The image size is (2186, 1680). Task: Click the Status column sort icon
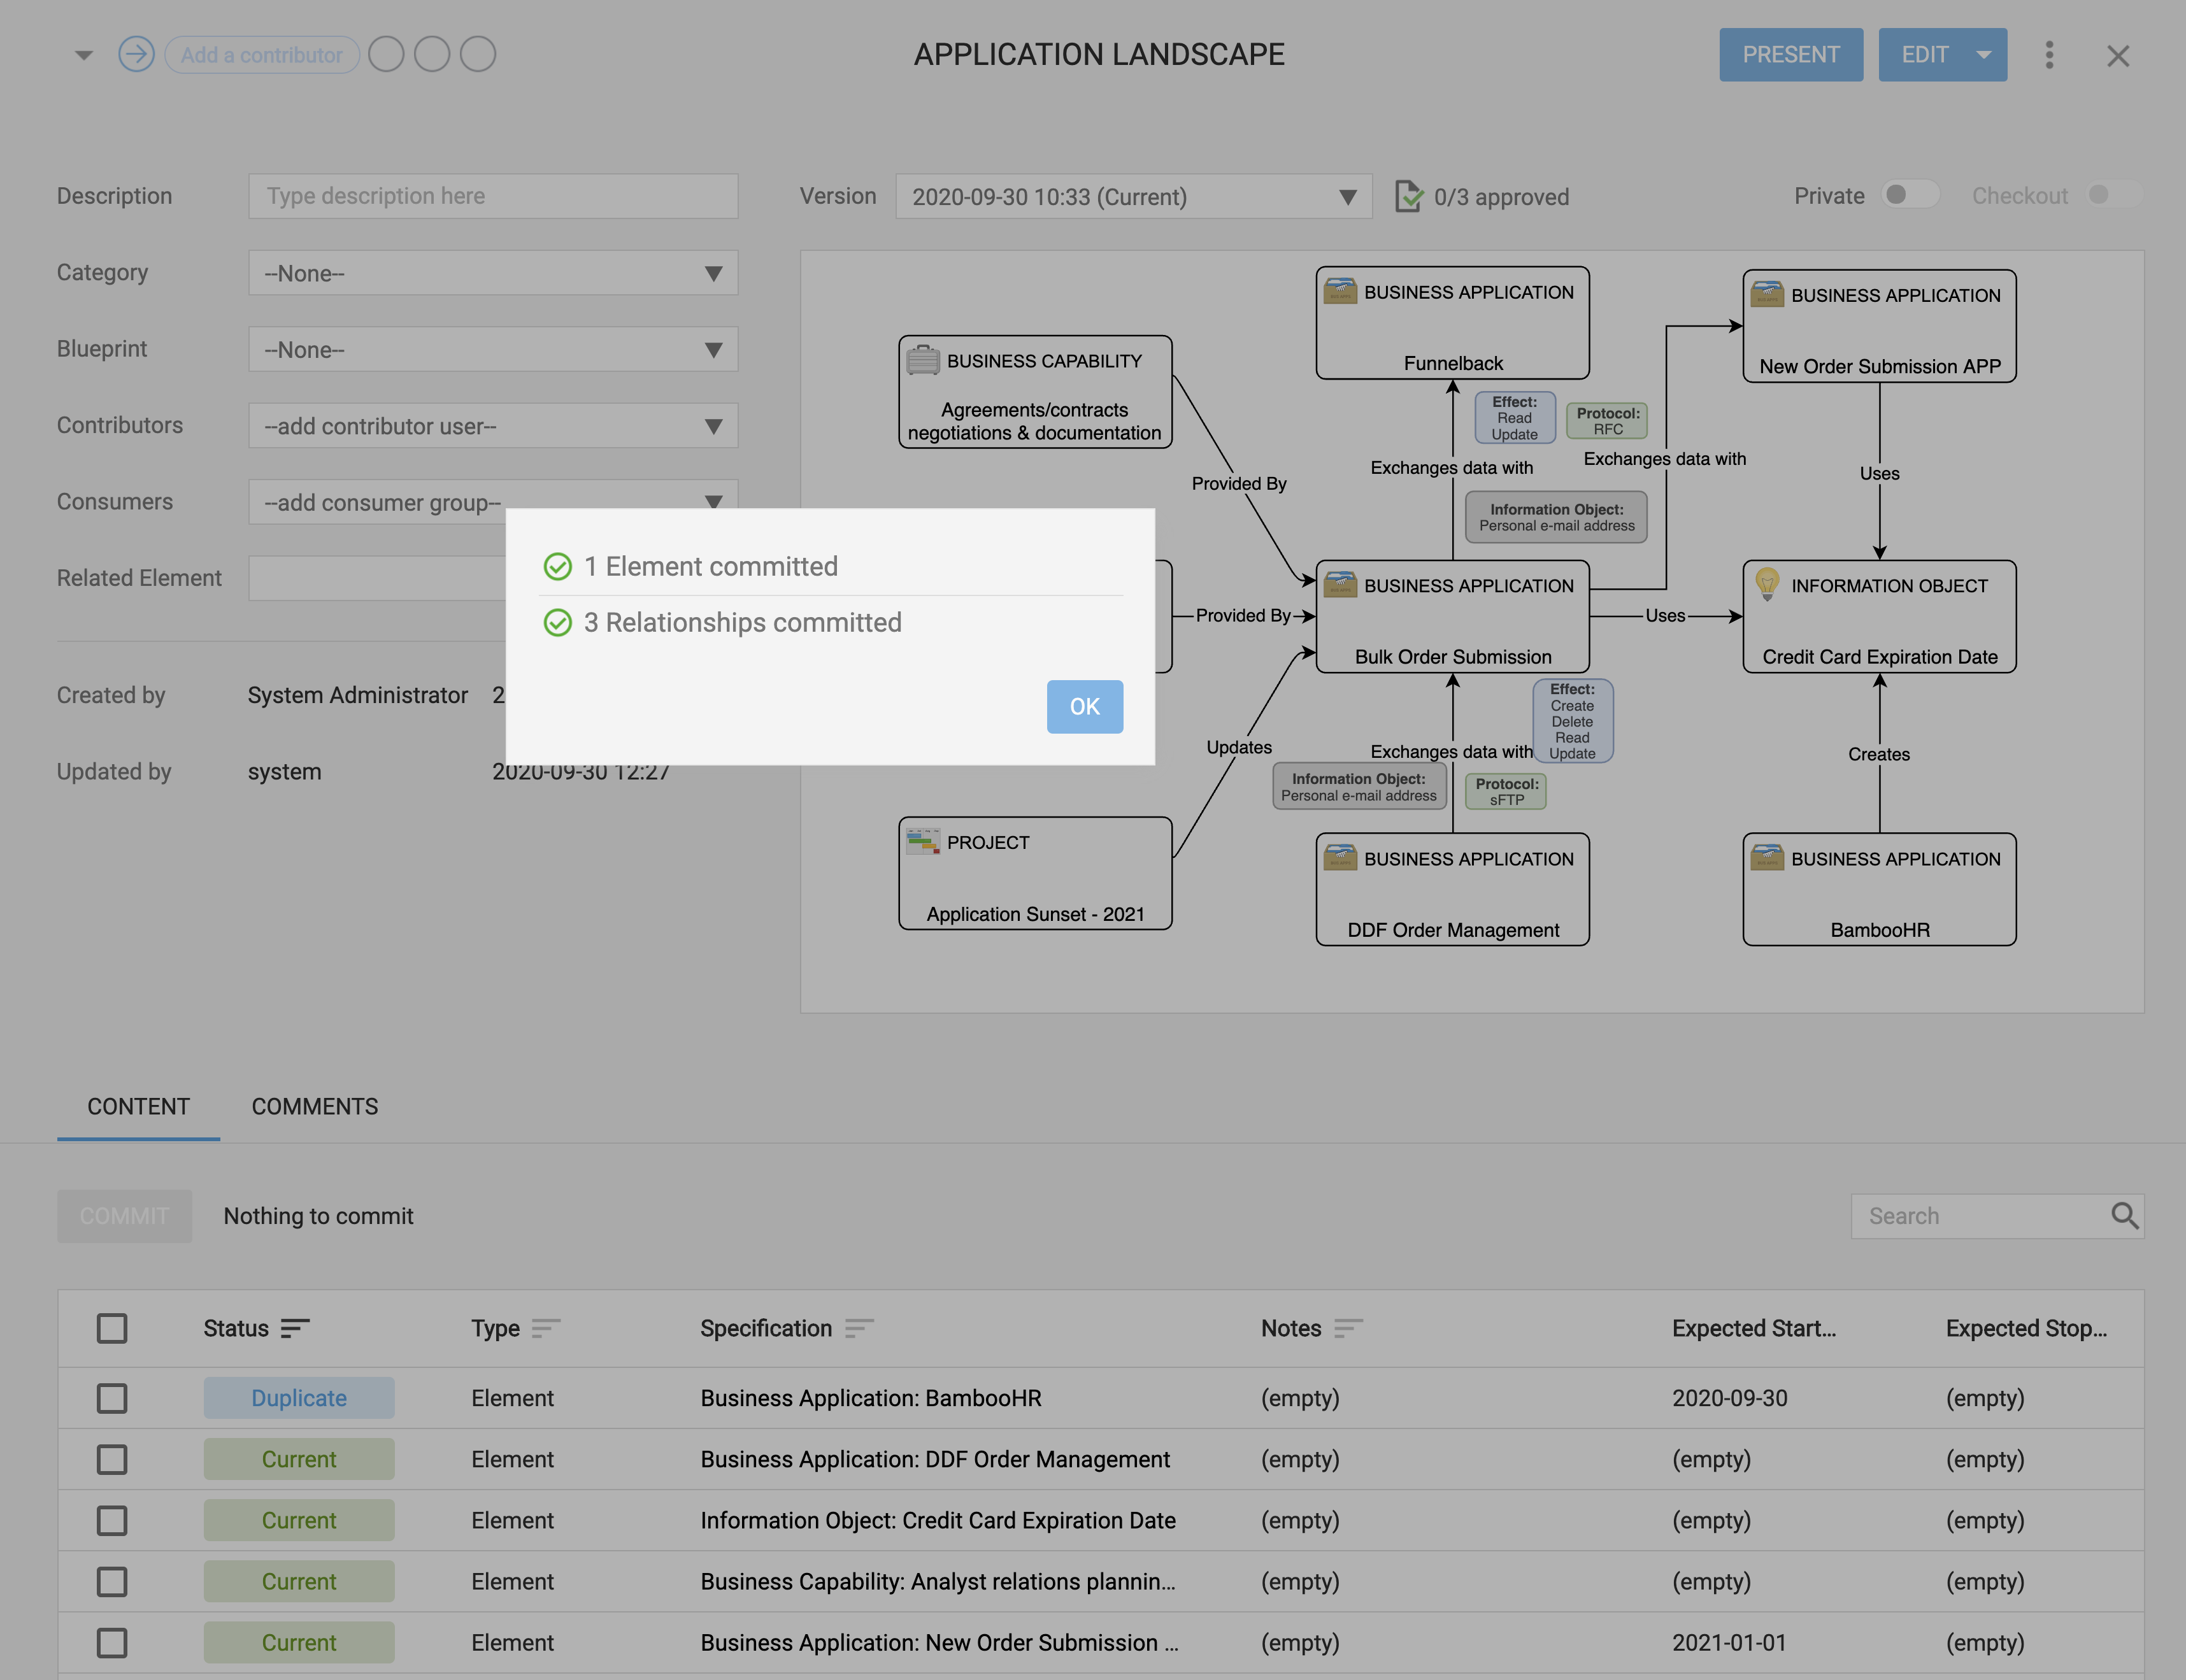(295, 1328)
